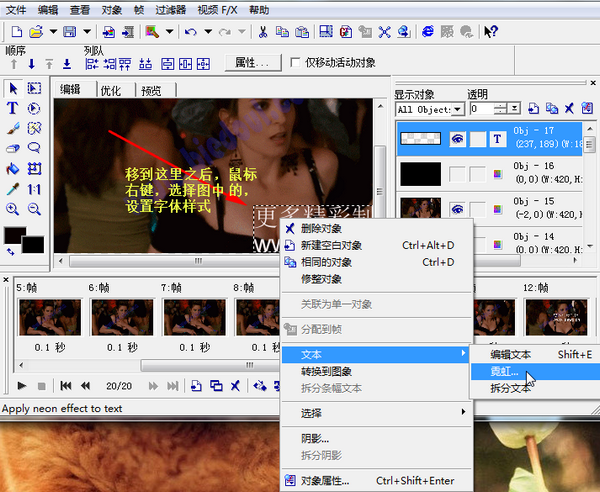Image resolution: width=600 pixels, height=492 pixels.
Task: Click the Save disk icon
Action: (69, 31)
